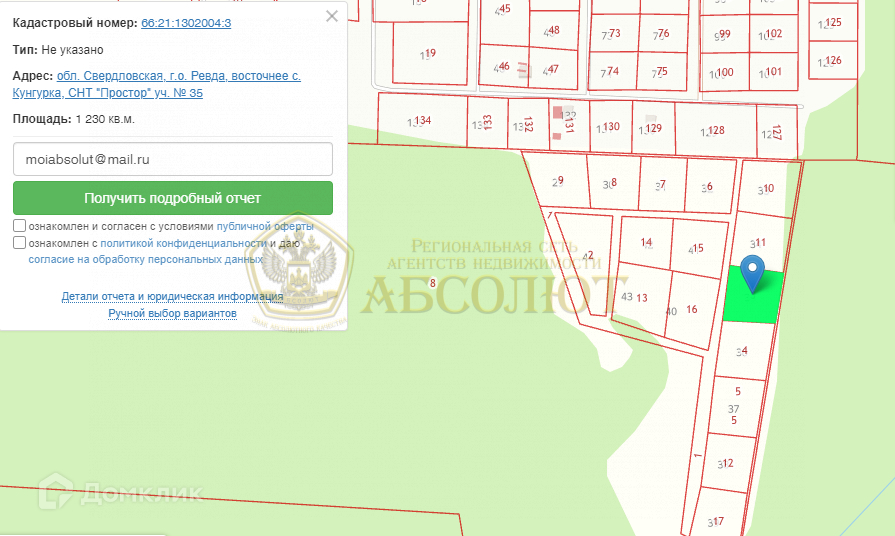
Task: Select parcel 129 on the map
Action: pos(653,128)
